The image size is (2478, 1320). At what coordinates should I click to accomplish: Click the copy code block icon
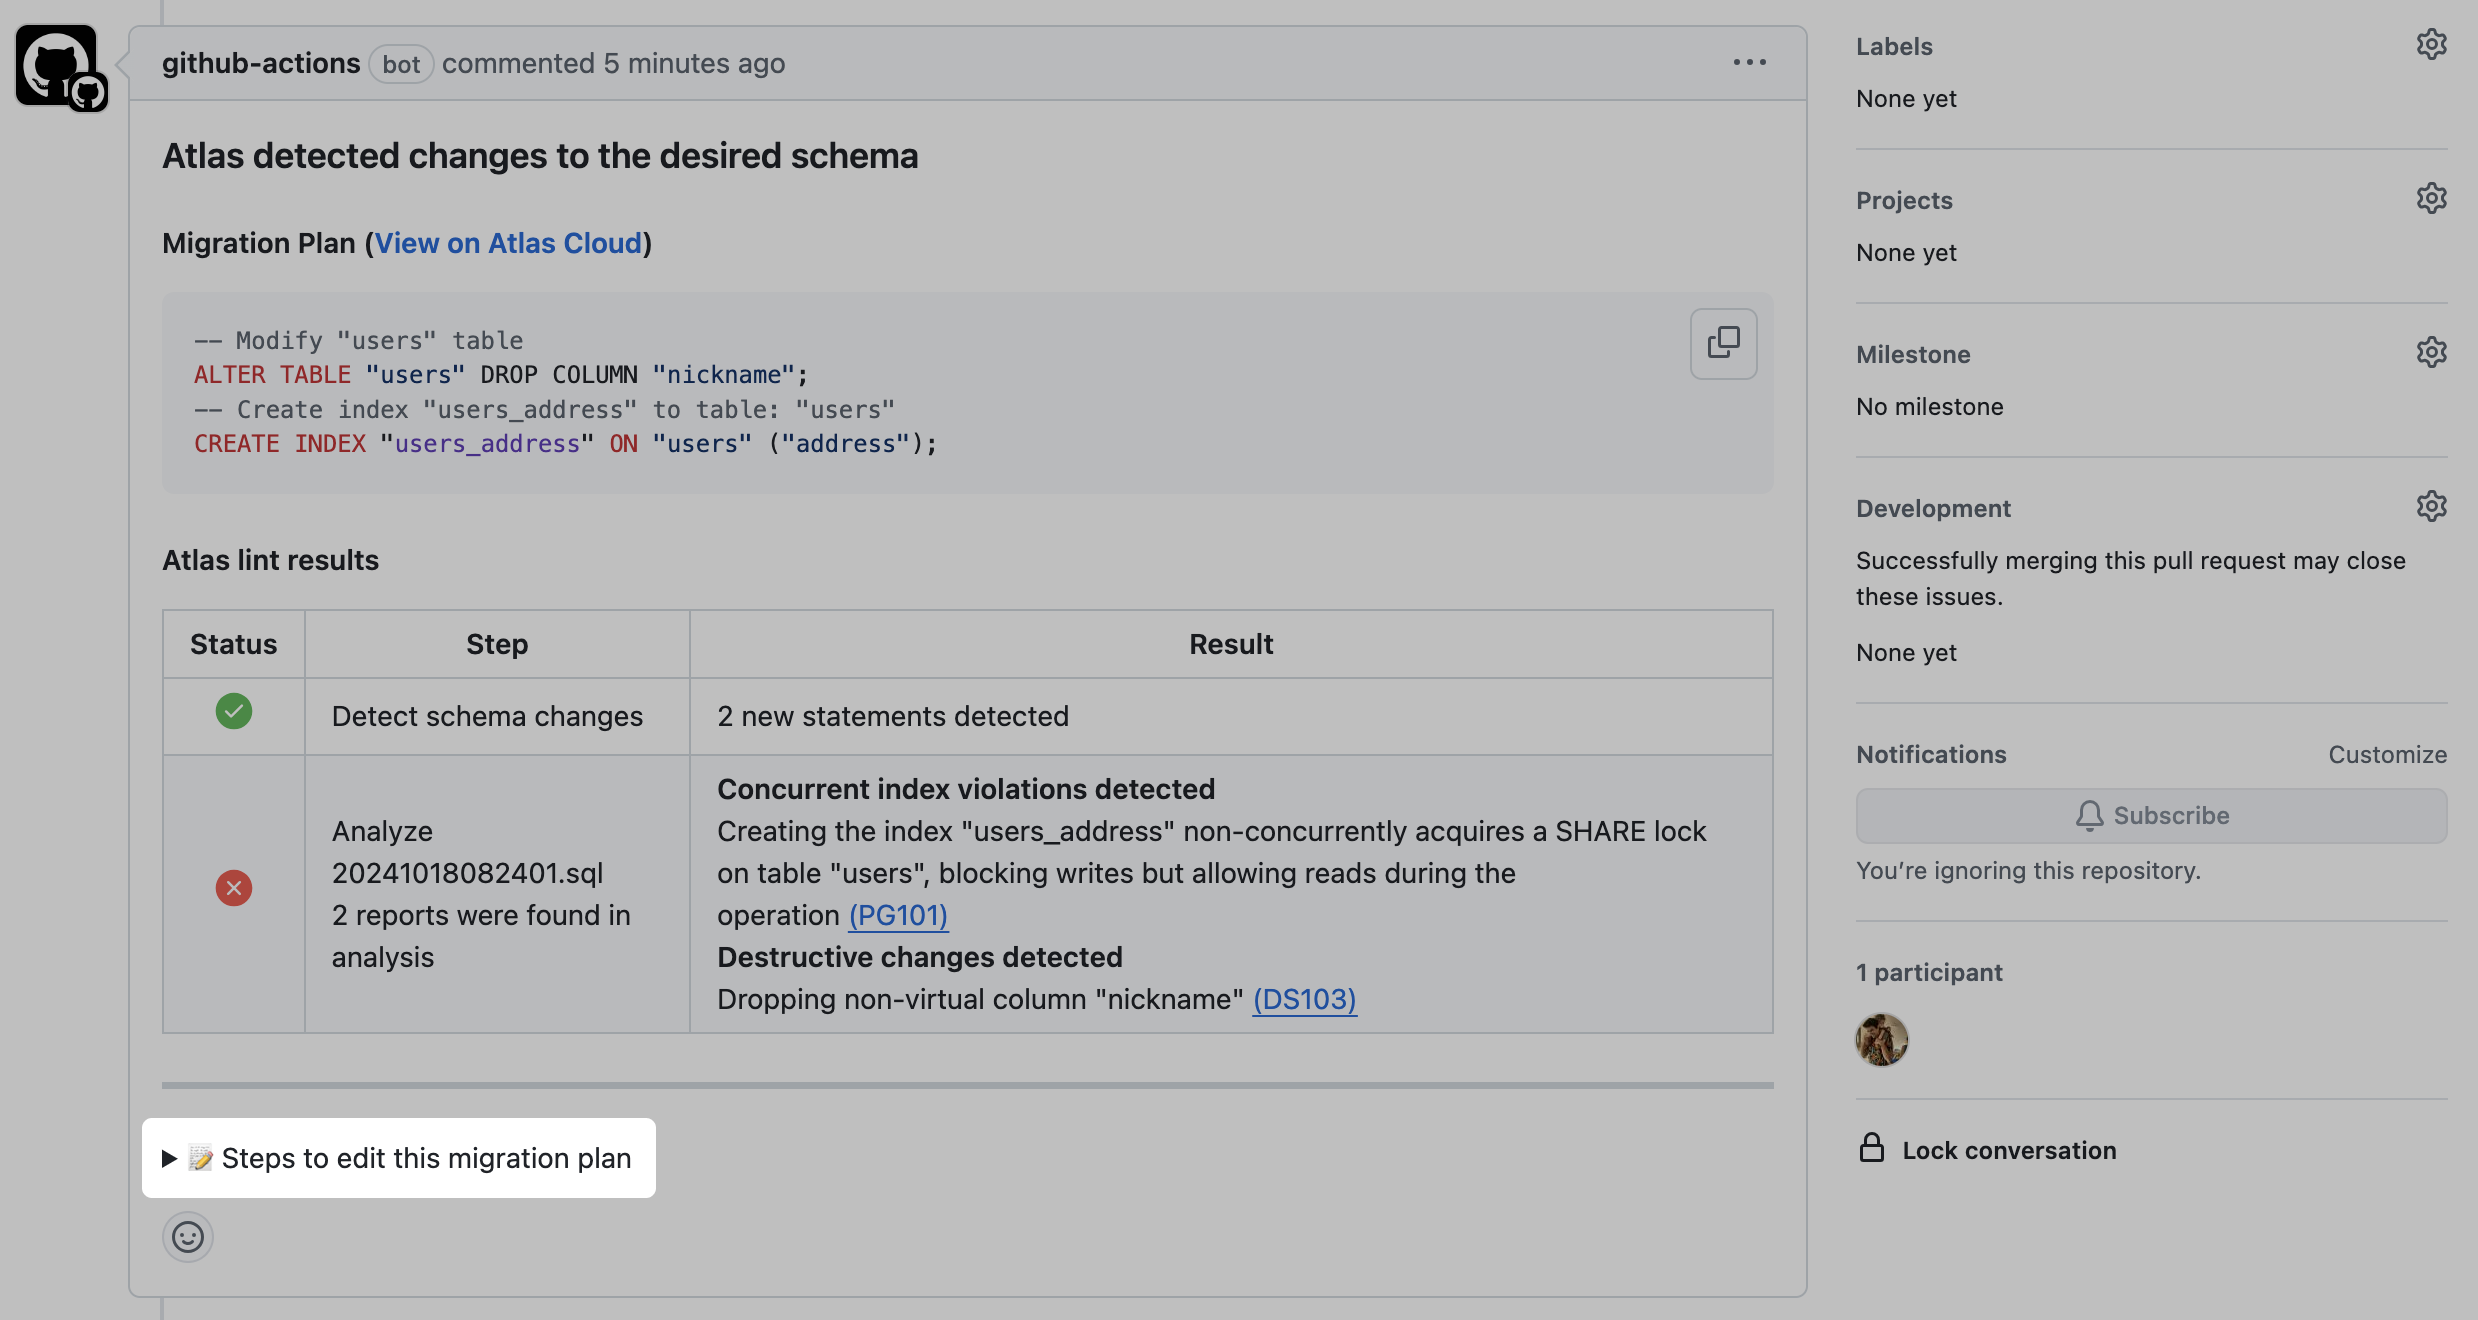[1722, 343]
